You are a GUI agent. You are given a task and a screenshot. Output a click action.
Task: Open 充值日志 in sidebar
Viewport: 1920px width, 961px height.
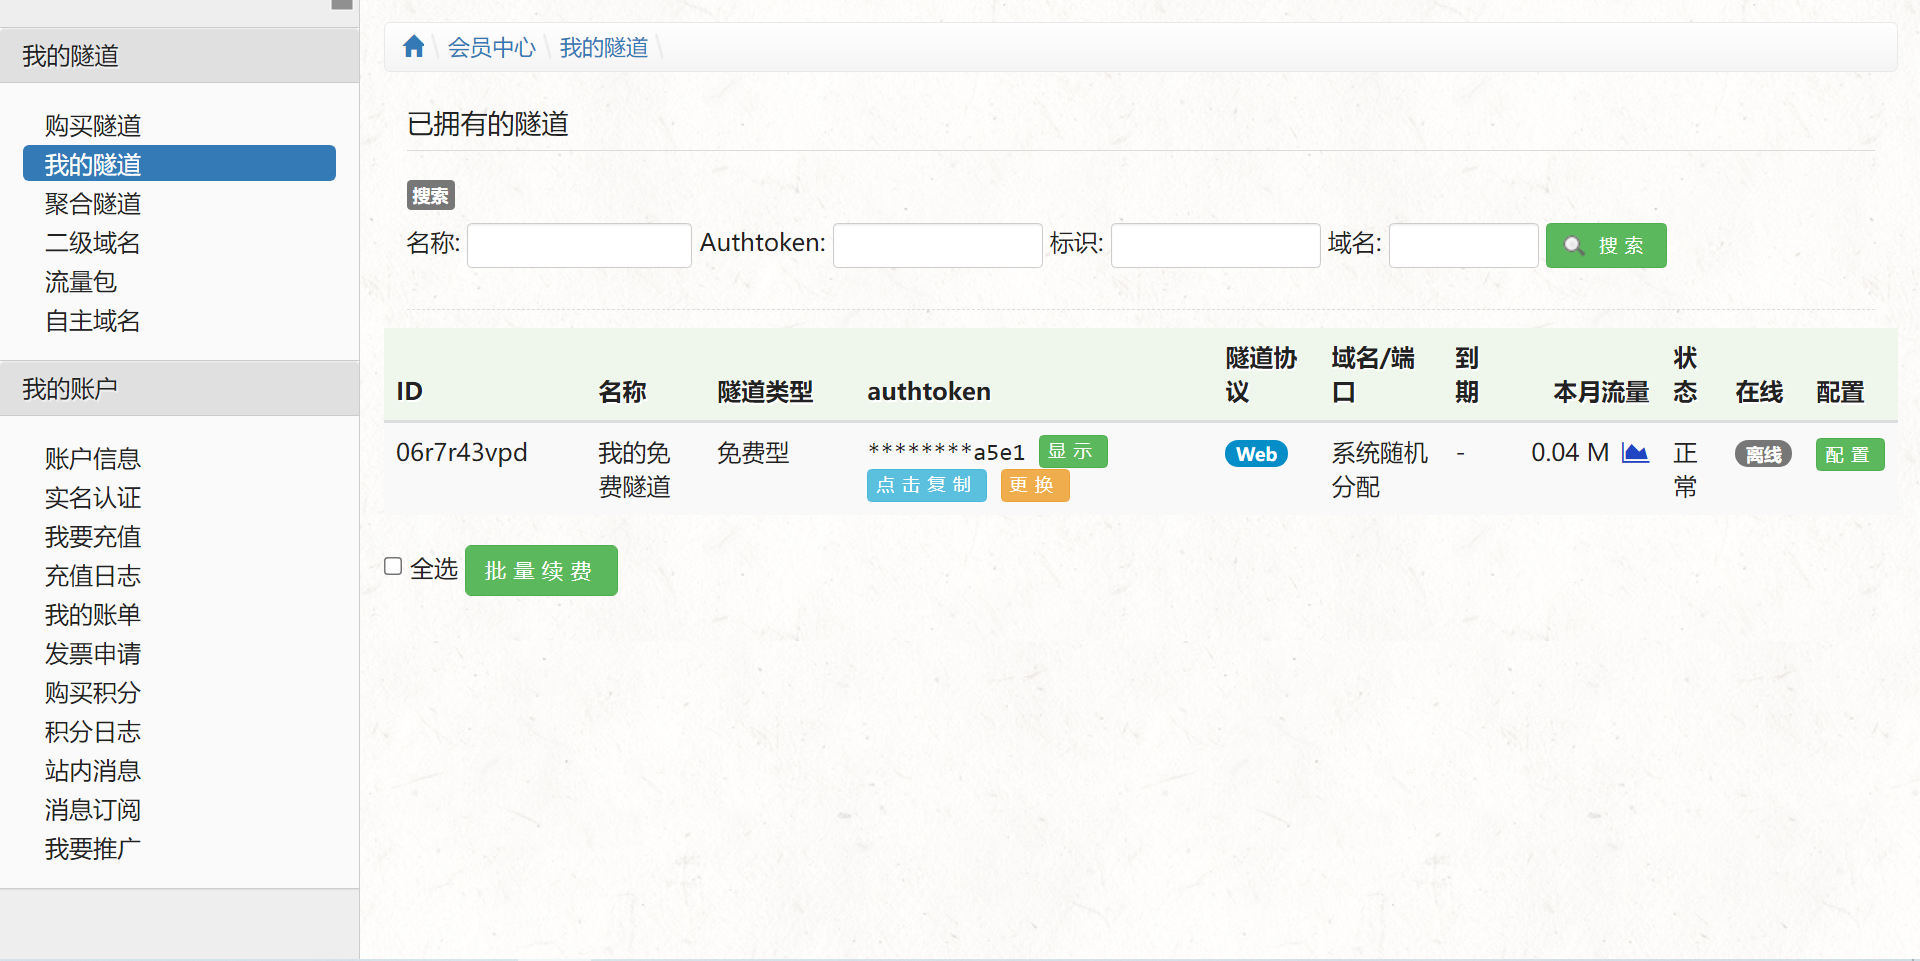click(x=93, y=575)
